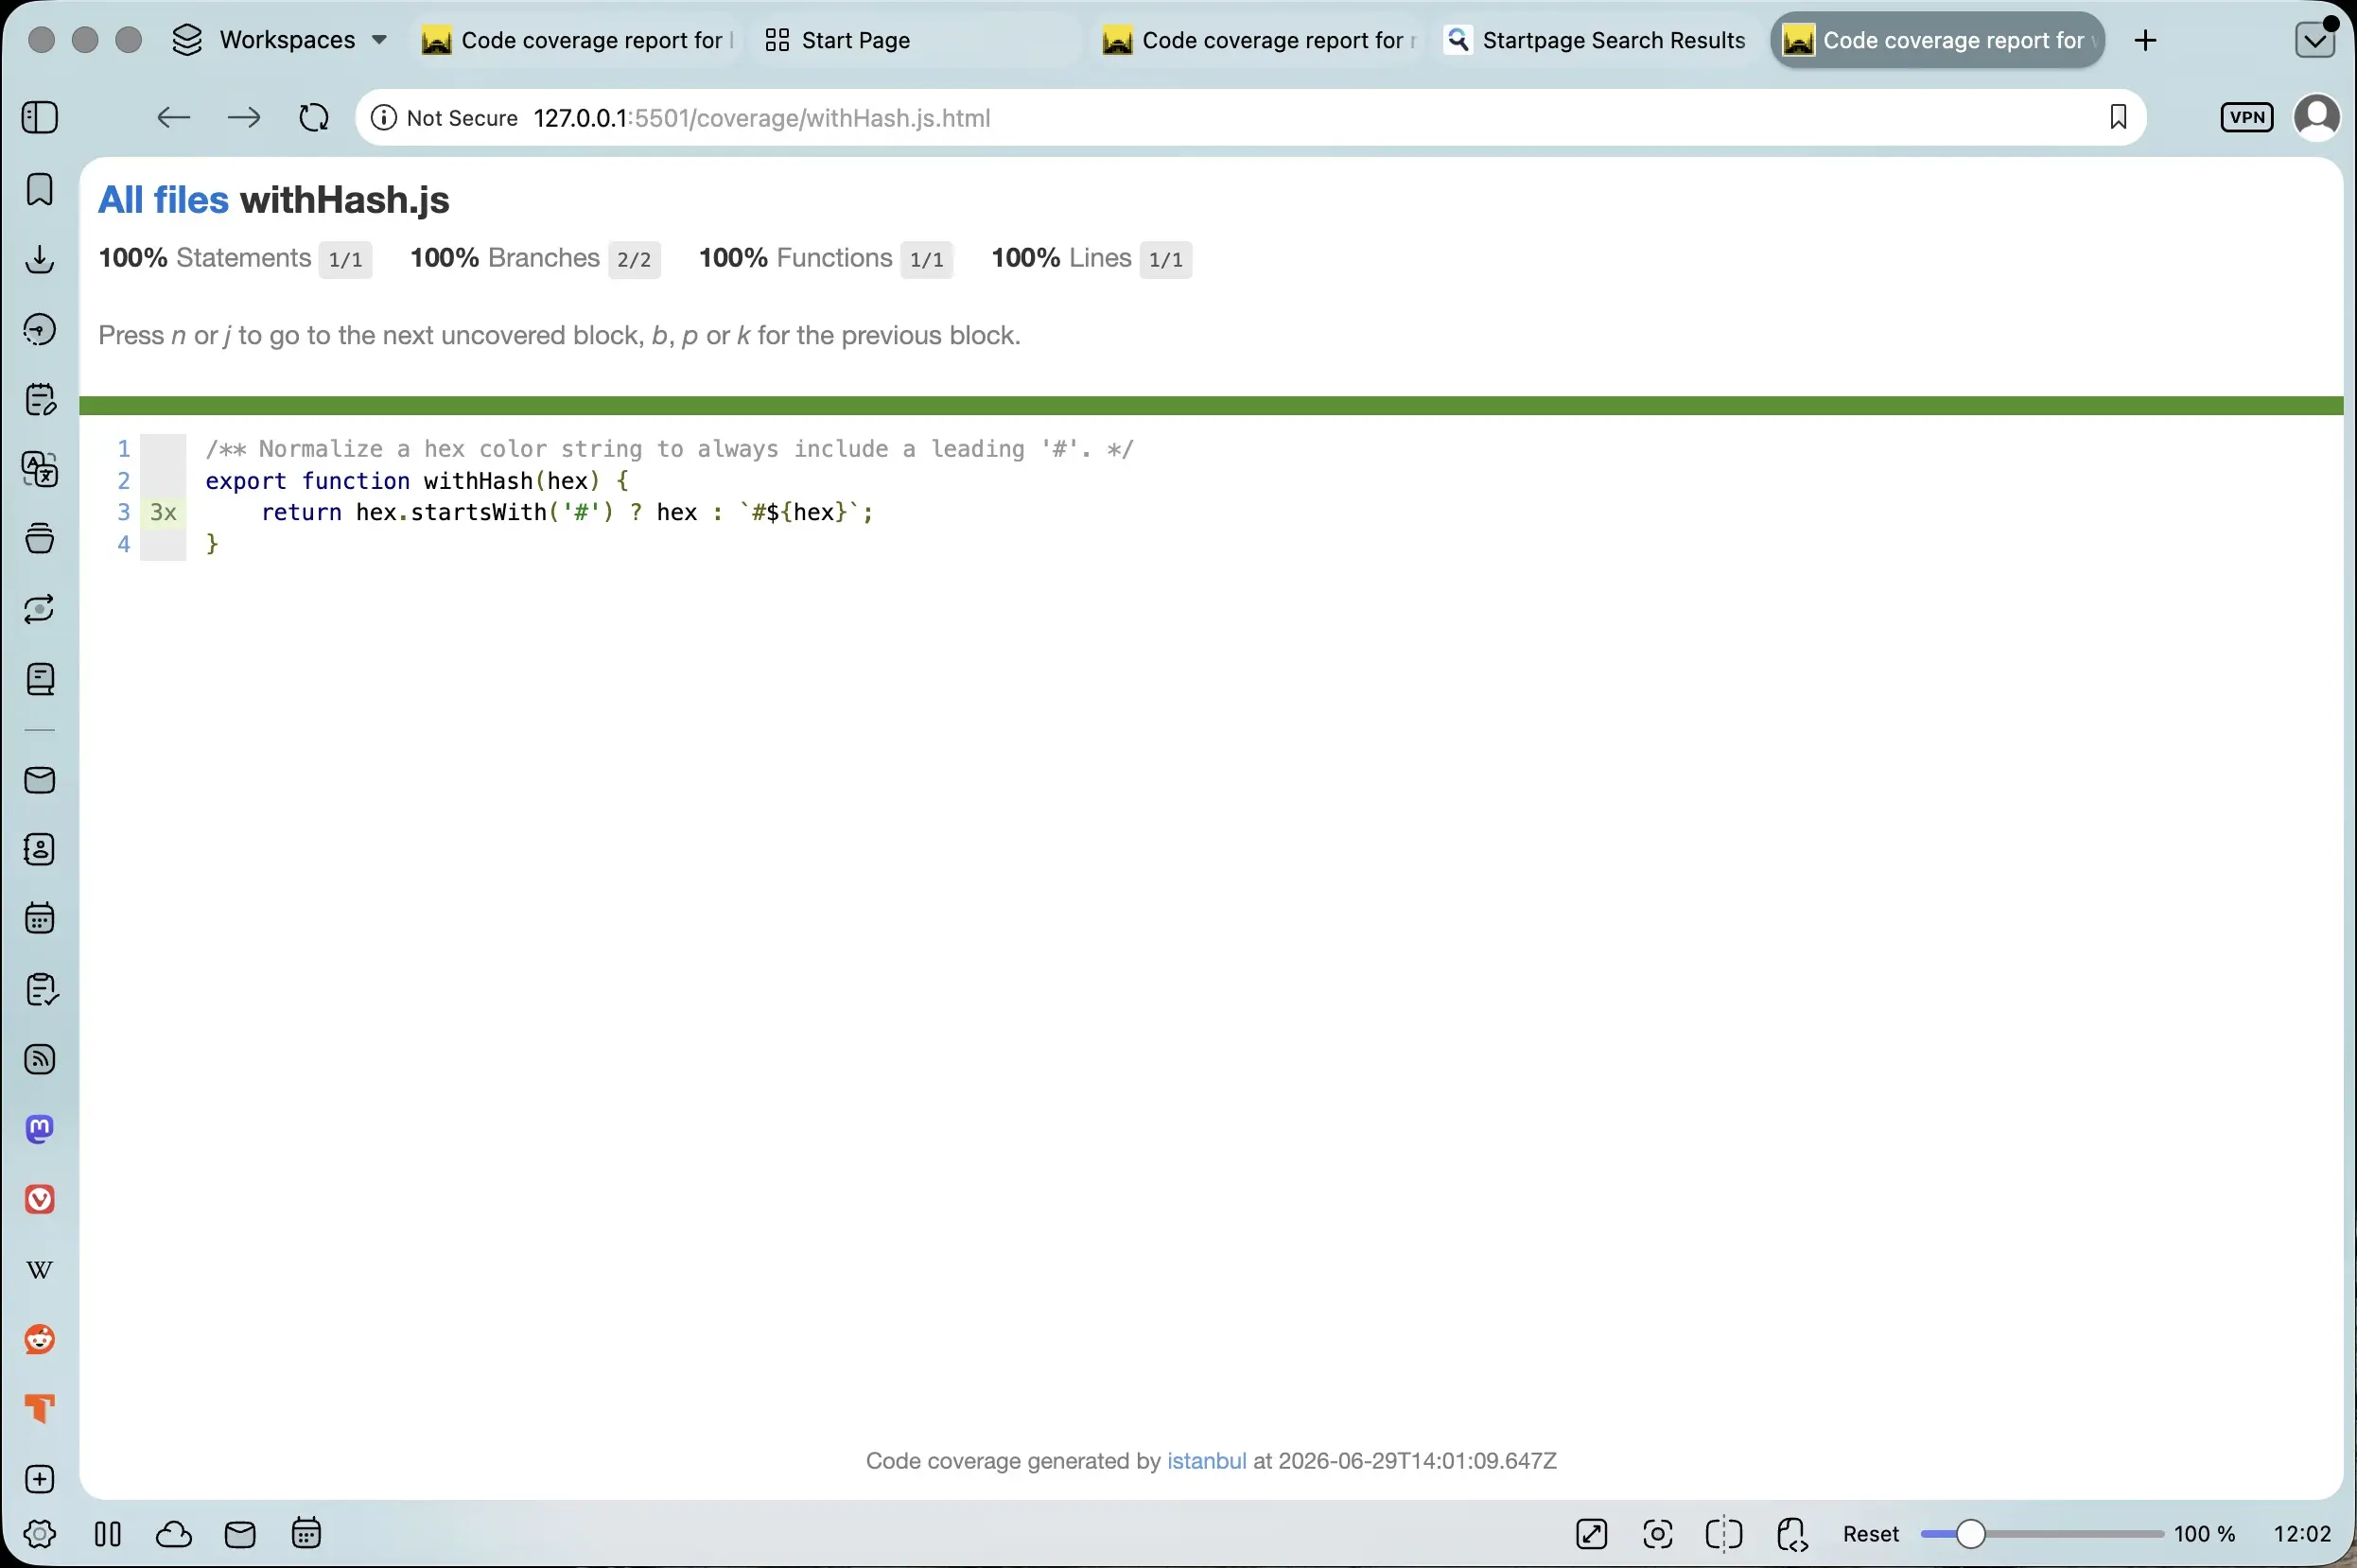Open the Bookmarks panel
Image resolution: width=2357 pixels, height=1568 pixels.
pos(40,189)
